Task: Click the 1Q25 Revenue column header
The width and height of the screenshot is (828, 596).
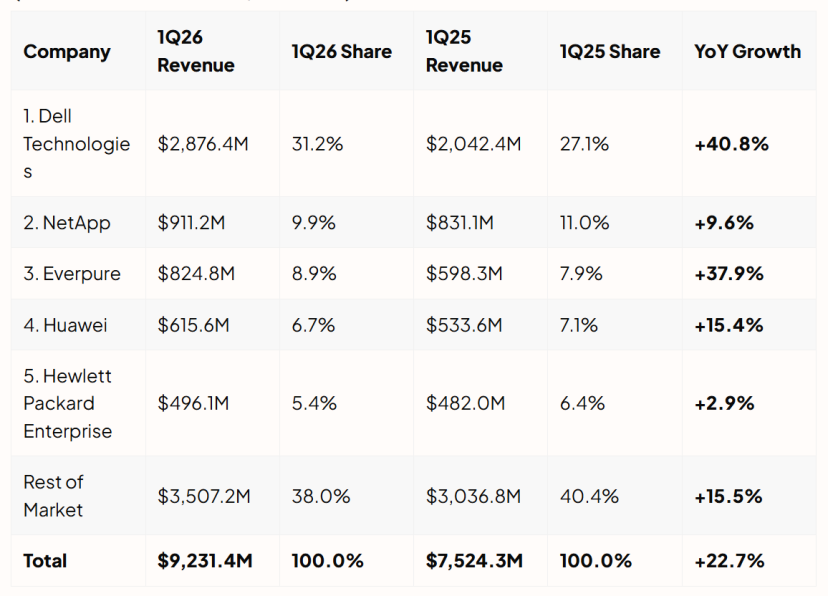Action: tap(464, 51)
